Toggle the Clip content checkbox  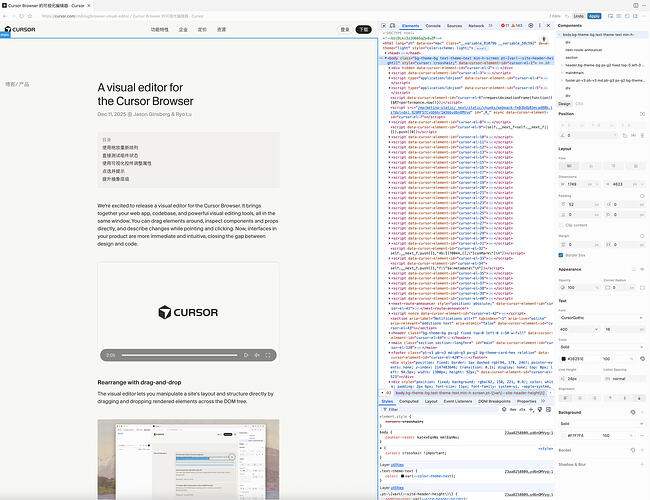coord(561,225)
